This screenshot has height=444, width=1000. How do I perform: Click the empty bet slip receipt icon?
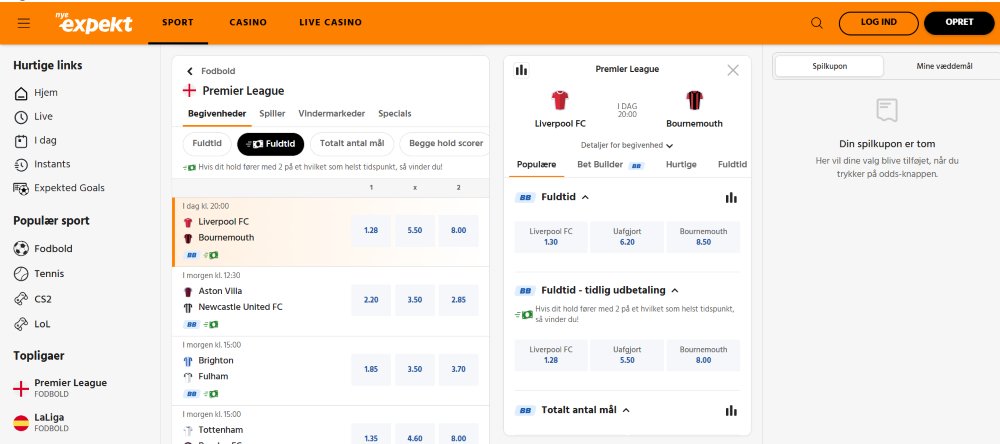(x=886, y=110)
